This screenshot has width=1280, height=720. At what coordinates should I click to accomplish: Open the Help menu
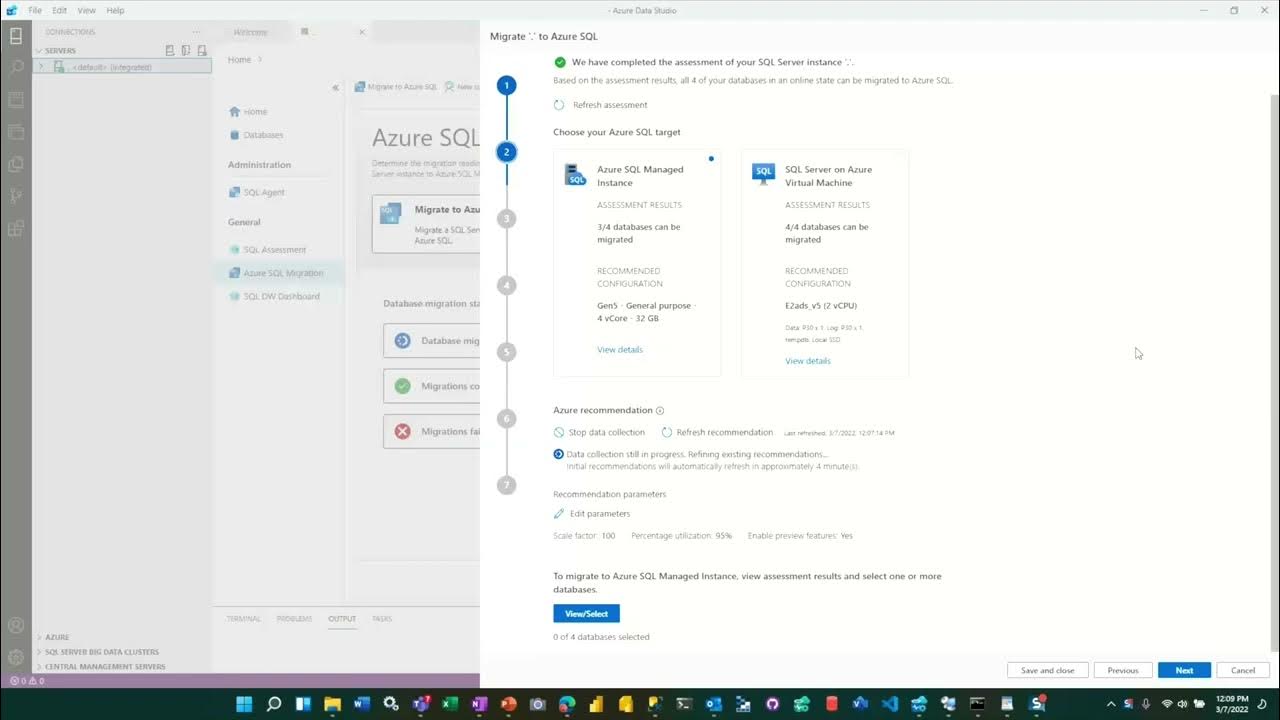point(115,10)
